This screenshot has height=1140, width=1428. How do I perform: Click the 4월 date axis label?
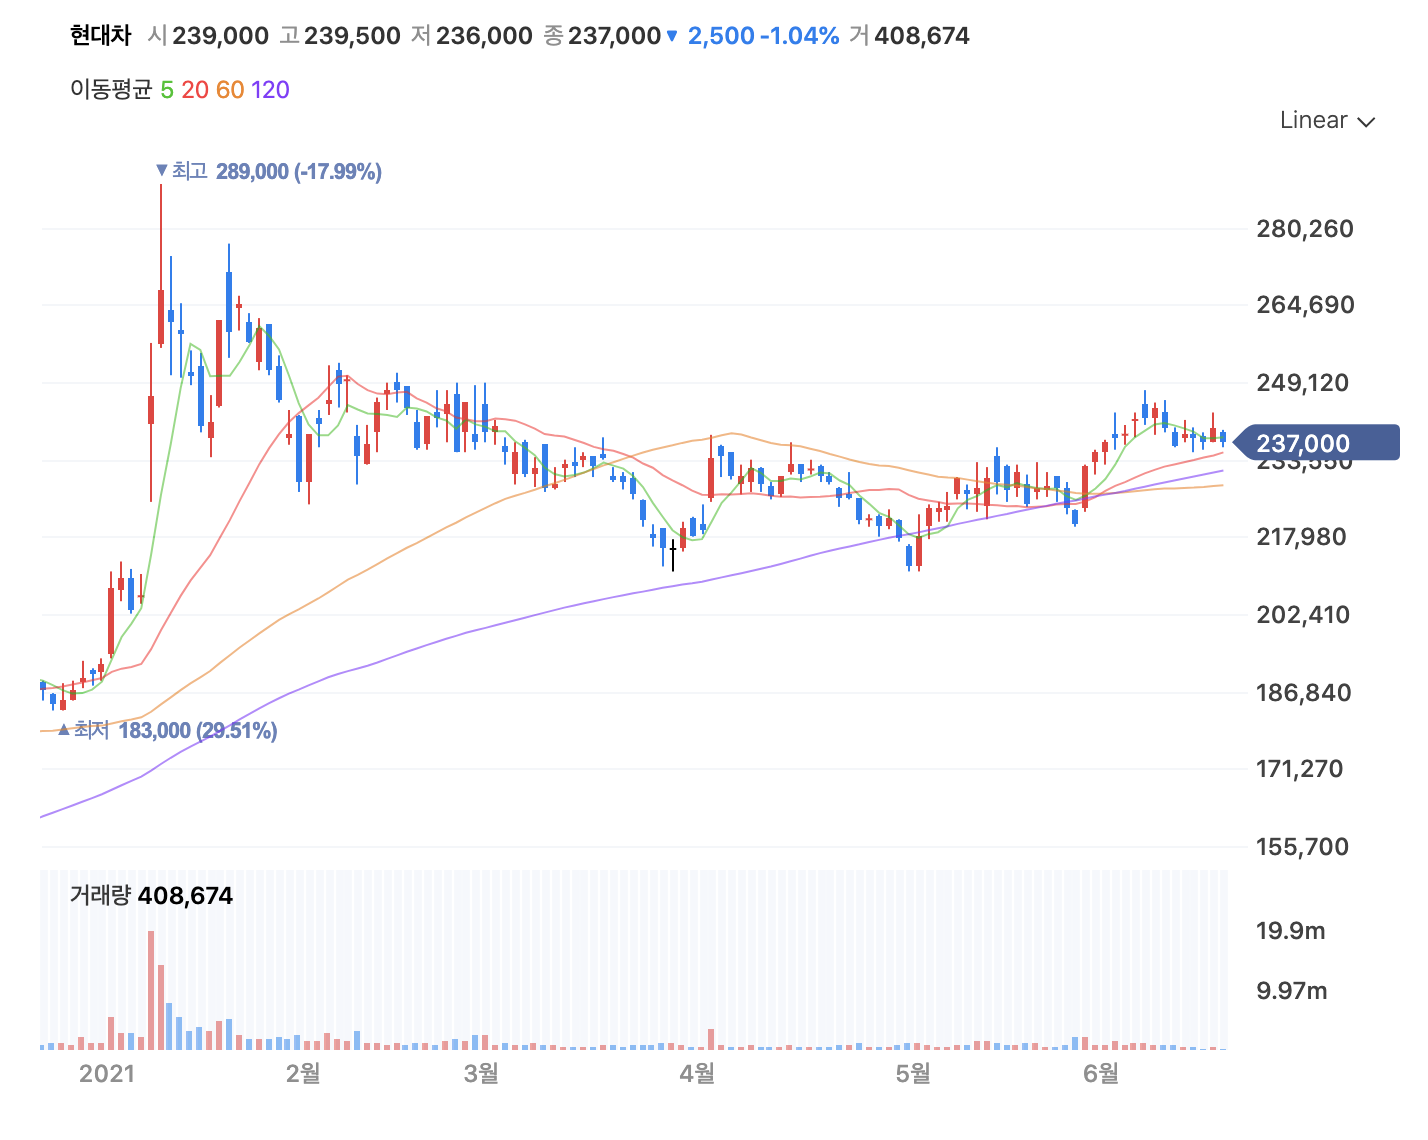pos(697,1074)
